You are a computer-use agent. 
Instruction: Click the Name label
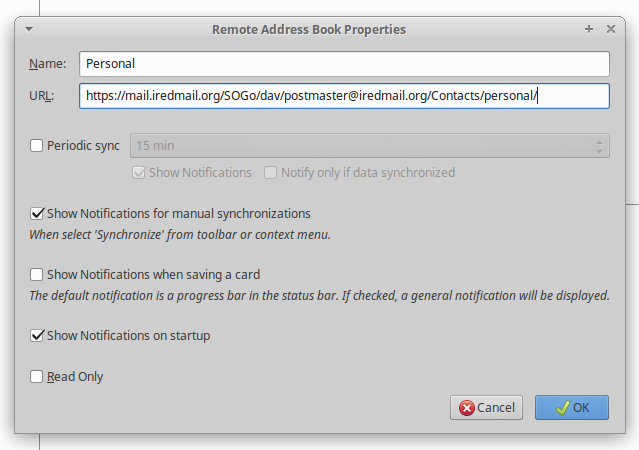pos(47,64)
